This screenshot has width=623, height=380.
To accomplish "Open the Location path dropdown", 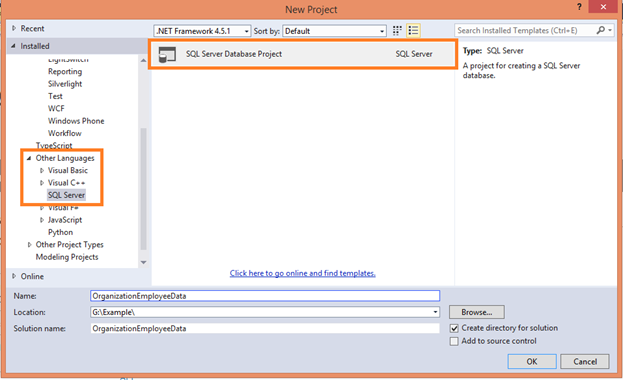I will pos(435,312).
